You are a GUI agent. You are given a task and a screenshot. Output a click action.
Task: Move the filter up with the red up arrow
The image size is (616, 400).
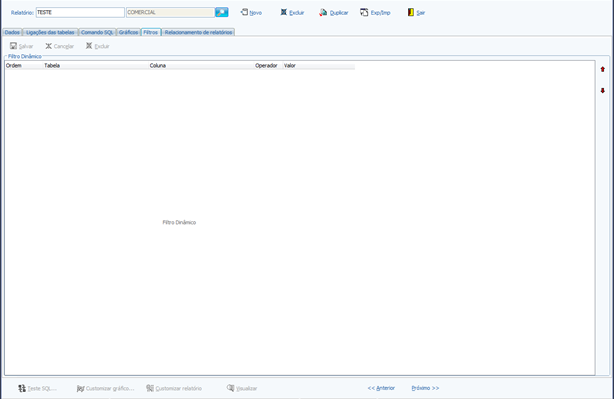pos(603,70)
